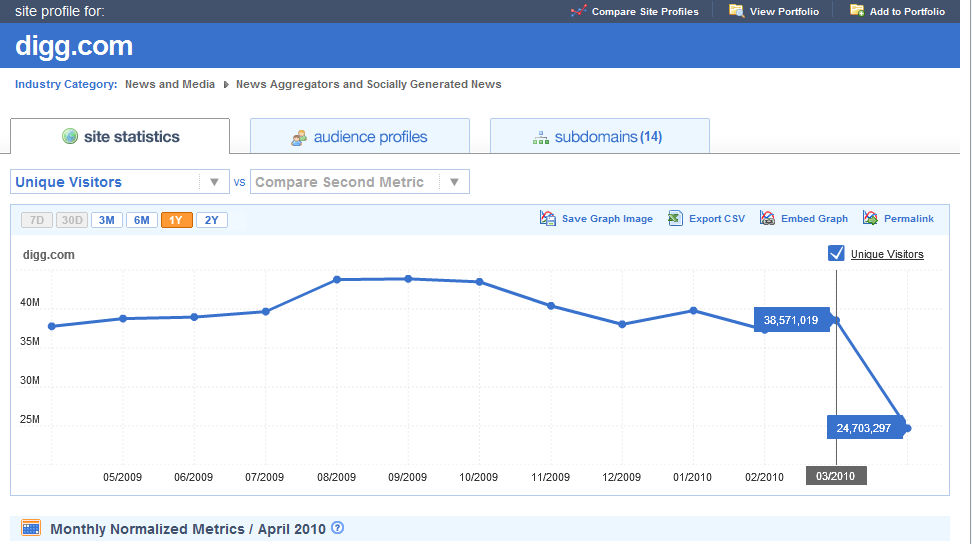Click the View Portfolio folder icon
Image resolution: width=972 pixels, height=544 pixels.
736,11
